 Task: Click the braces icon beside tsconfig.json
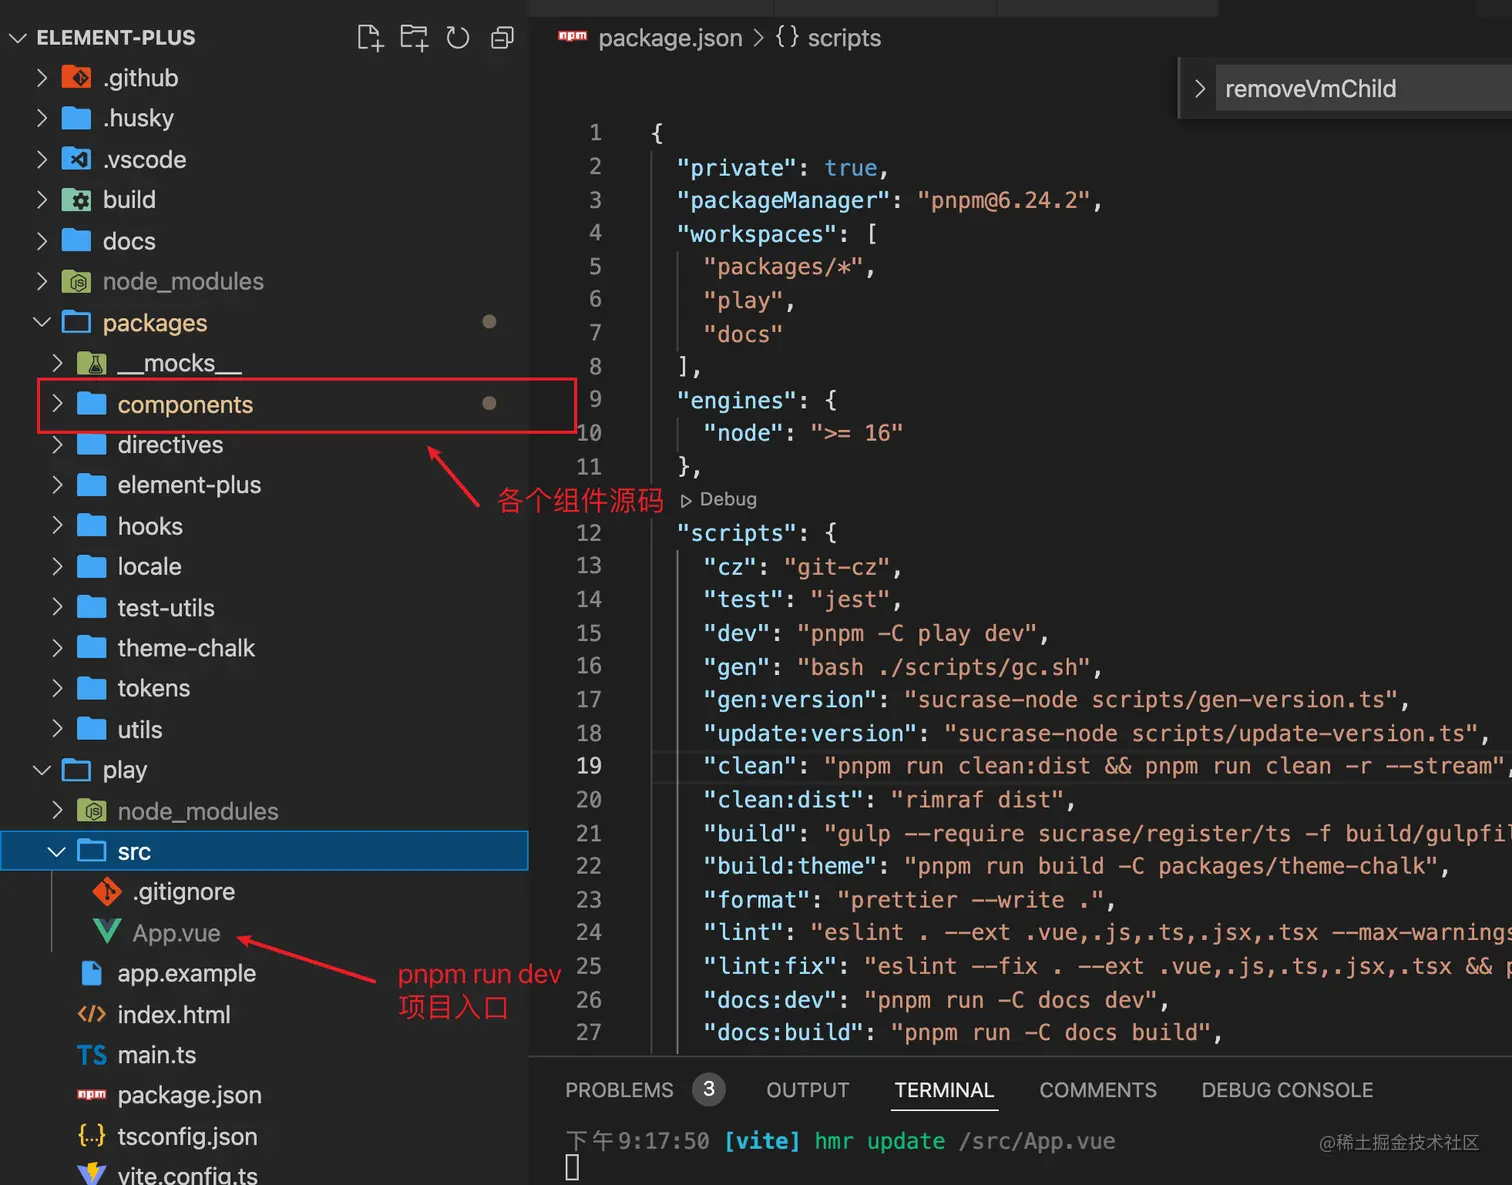(x=92, y=1136)
